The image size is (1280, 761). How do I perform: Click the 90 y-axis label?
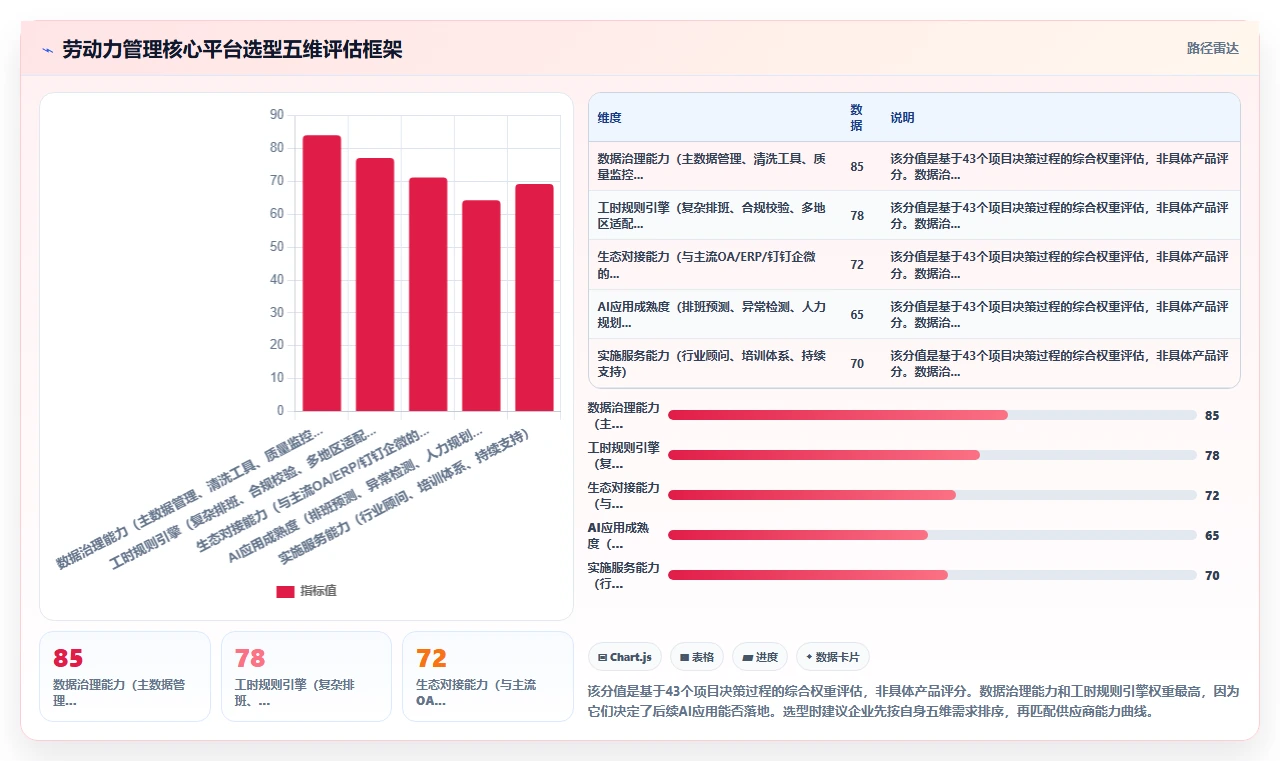[277, 115]
